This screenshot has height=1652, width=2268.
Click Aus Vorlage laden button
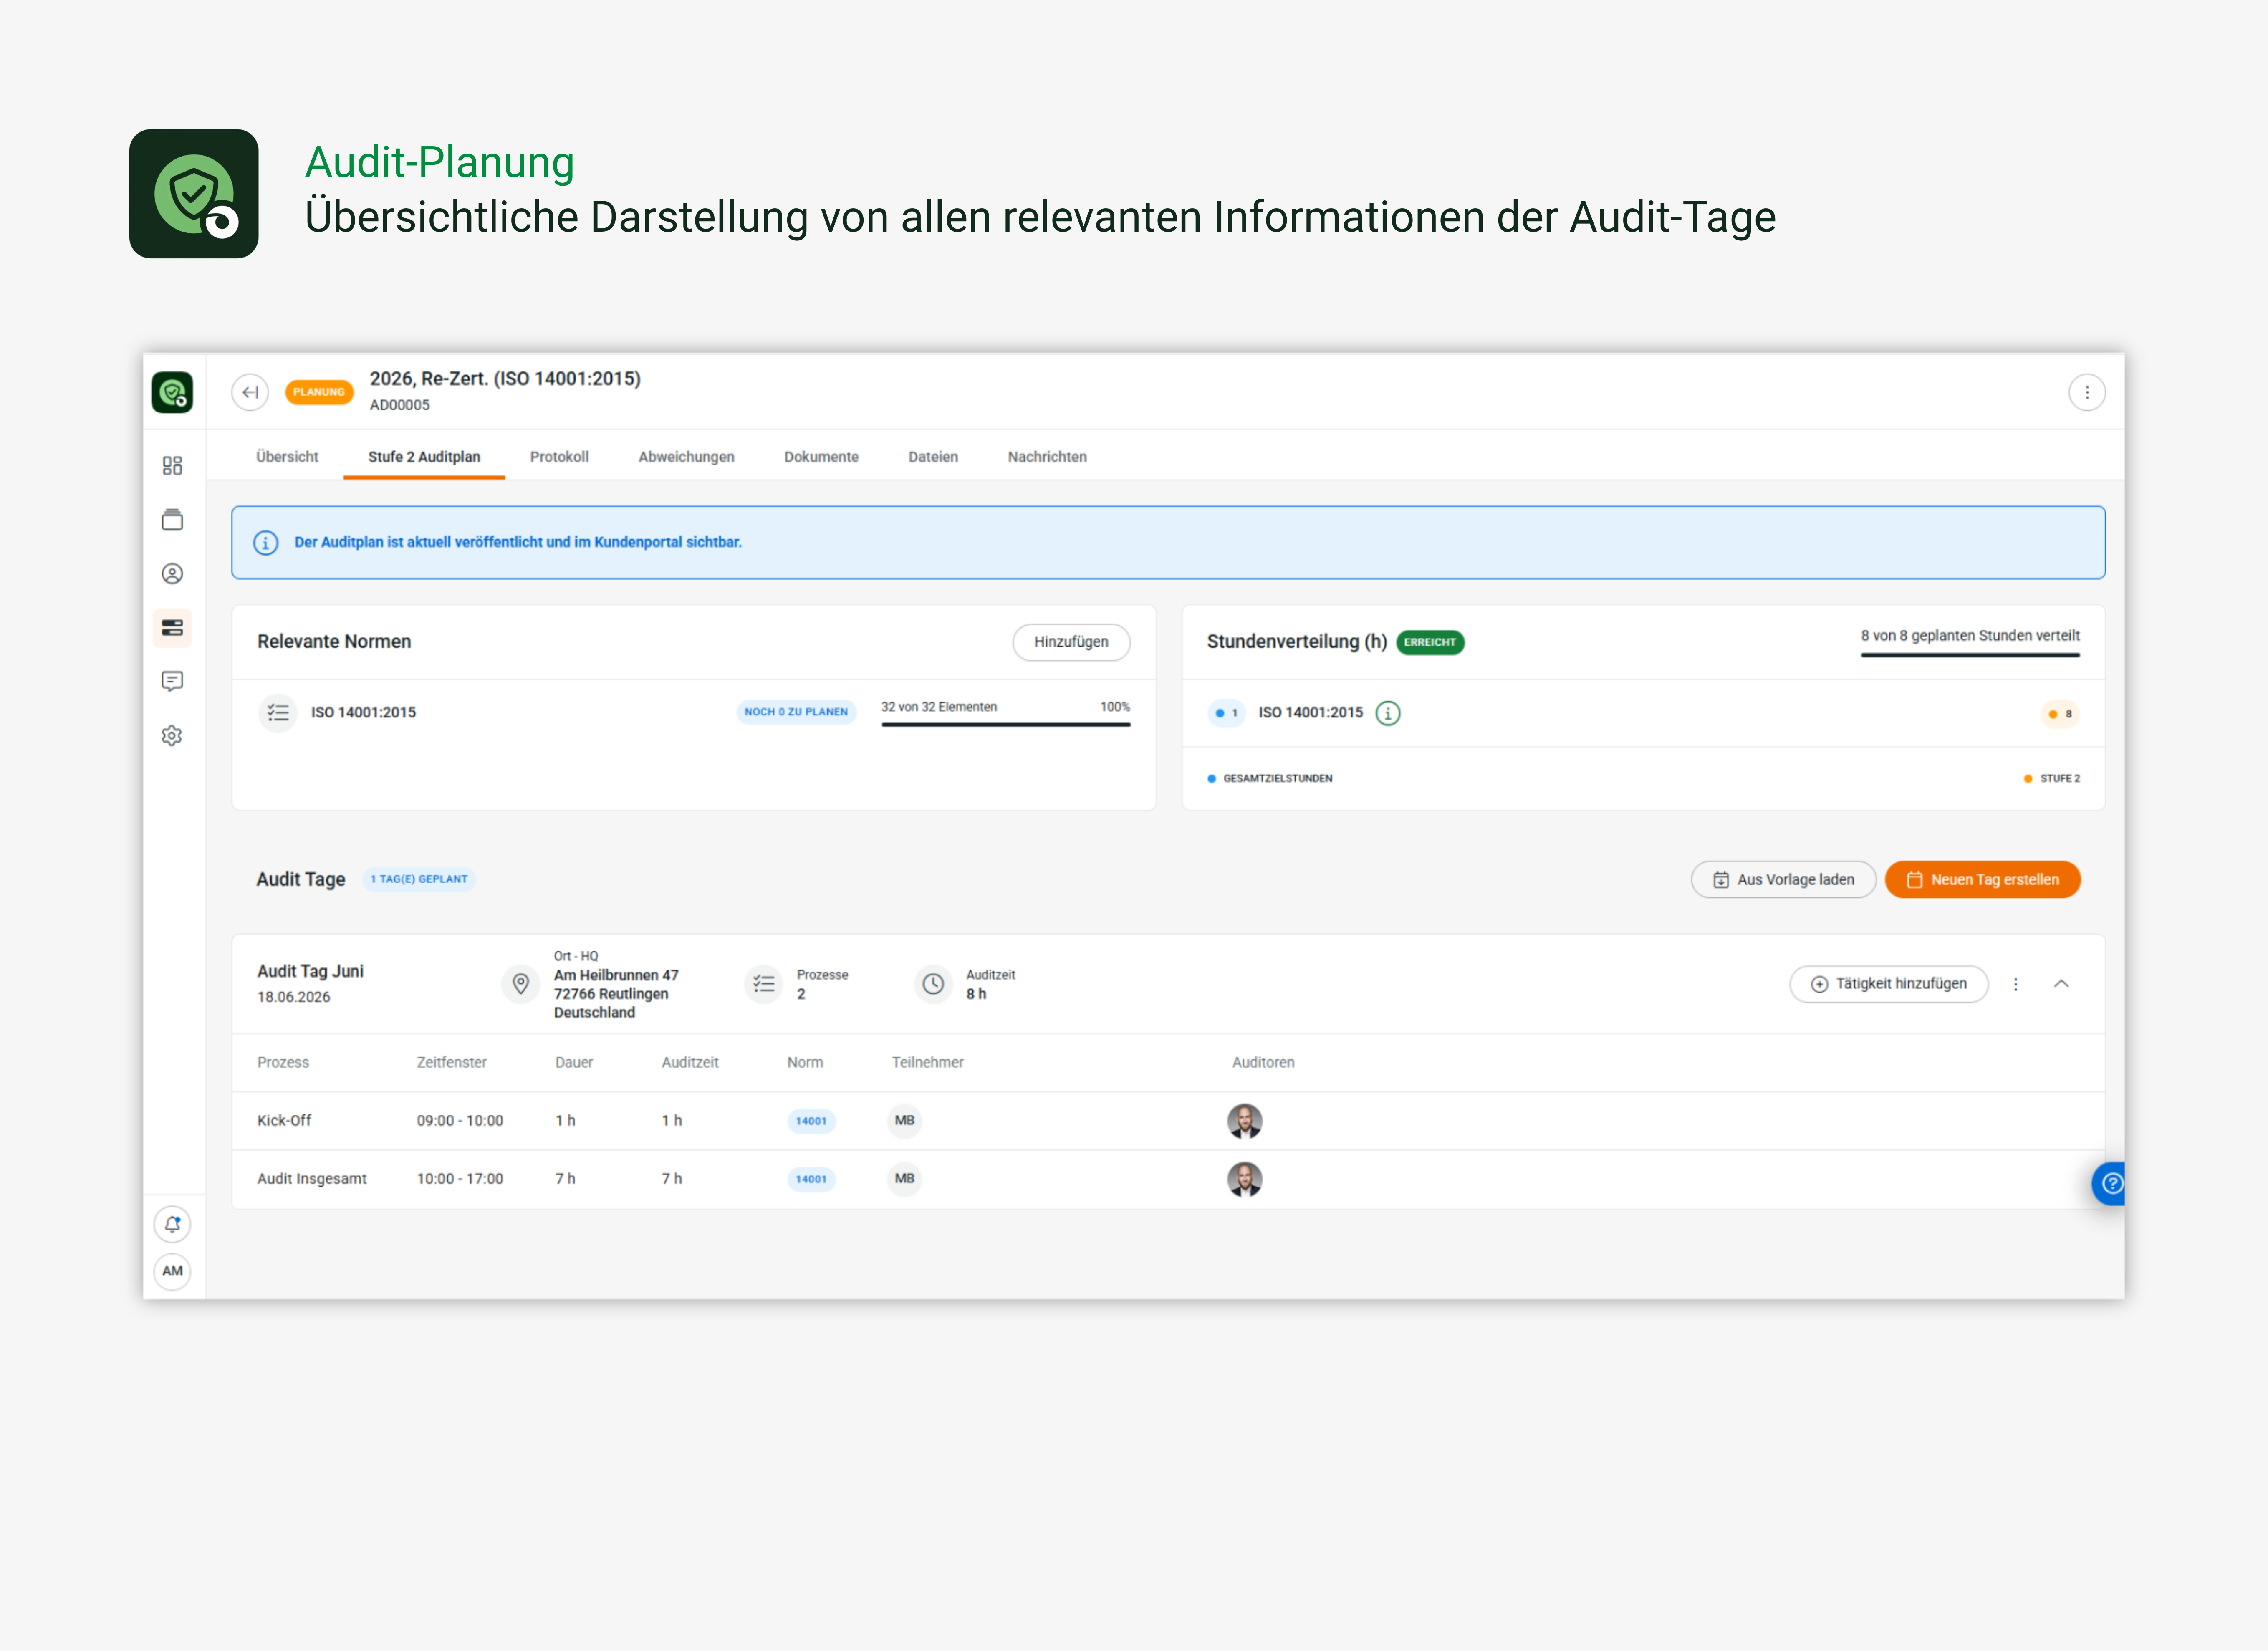1783,880
